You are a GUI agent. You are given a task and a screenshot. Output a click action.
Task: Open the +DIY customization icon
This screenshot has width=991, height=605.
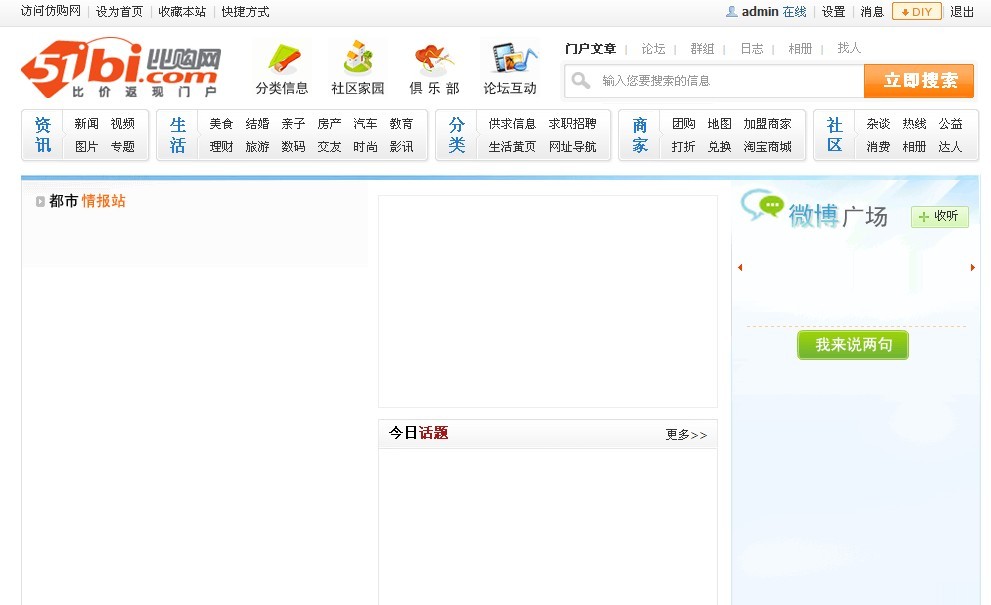pos(917,12)
